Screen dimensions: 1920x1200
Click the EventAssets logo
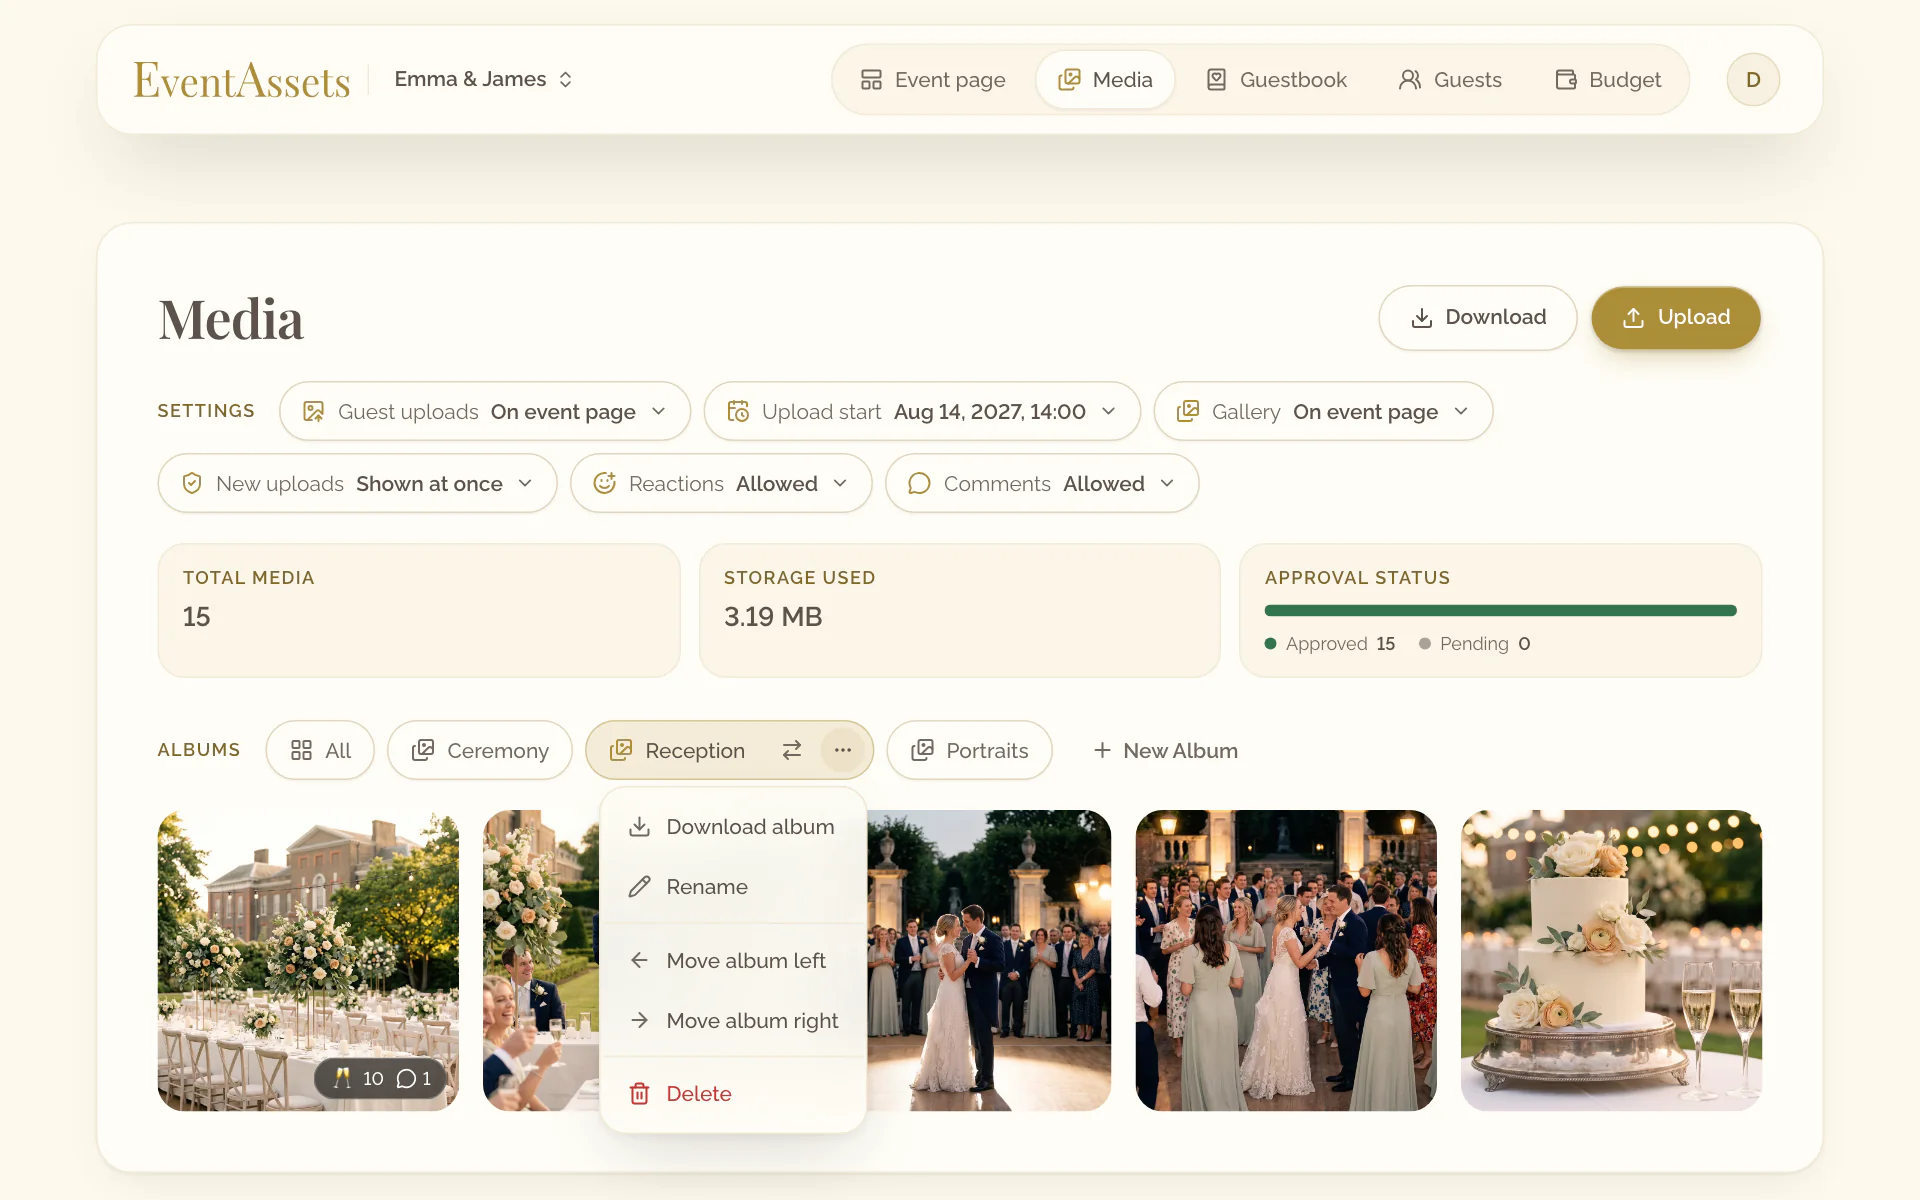(x=242, y=80)
